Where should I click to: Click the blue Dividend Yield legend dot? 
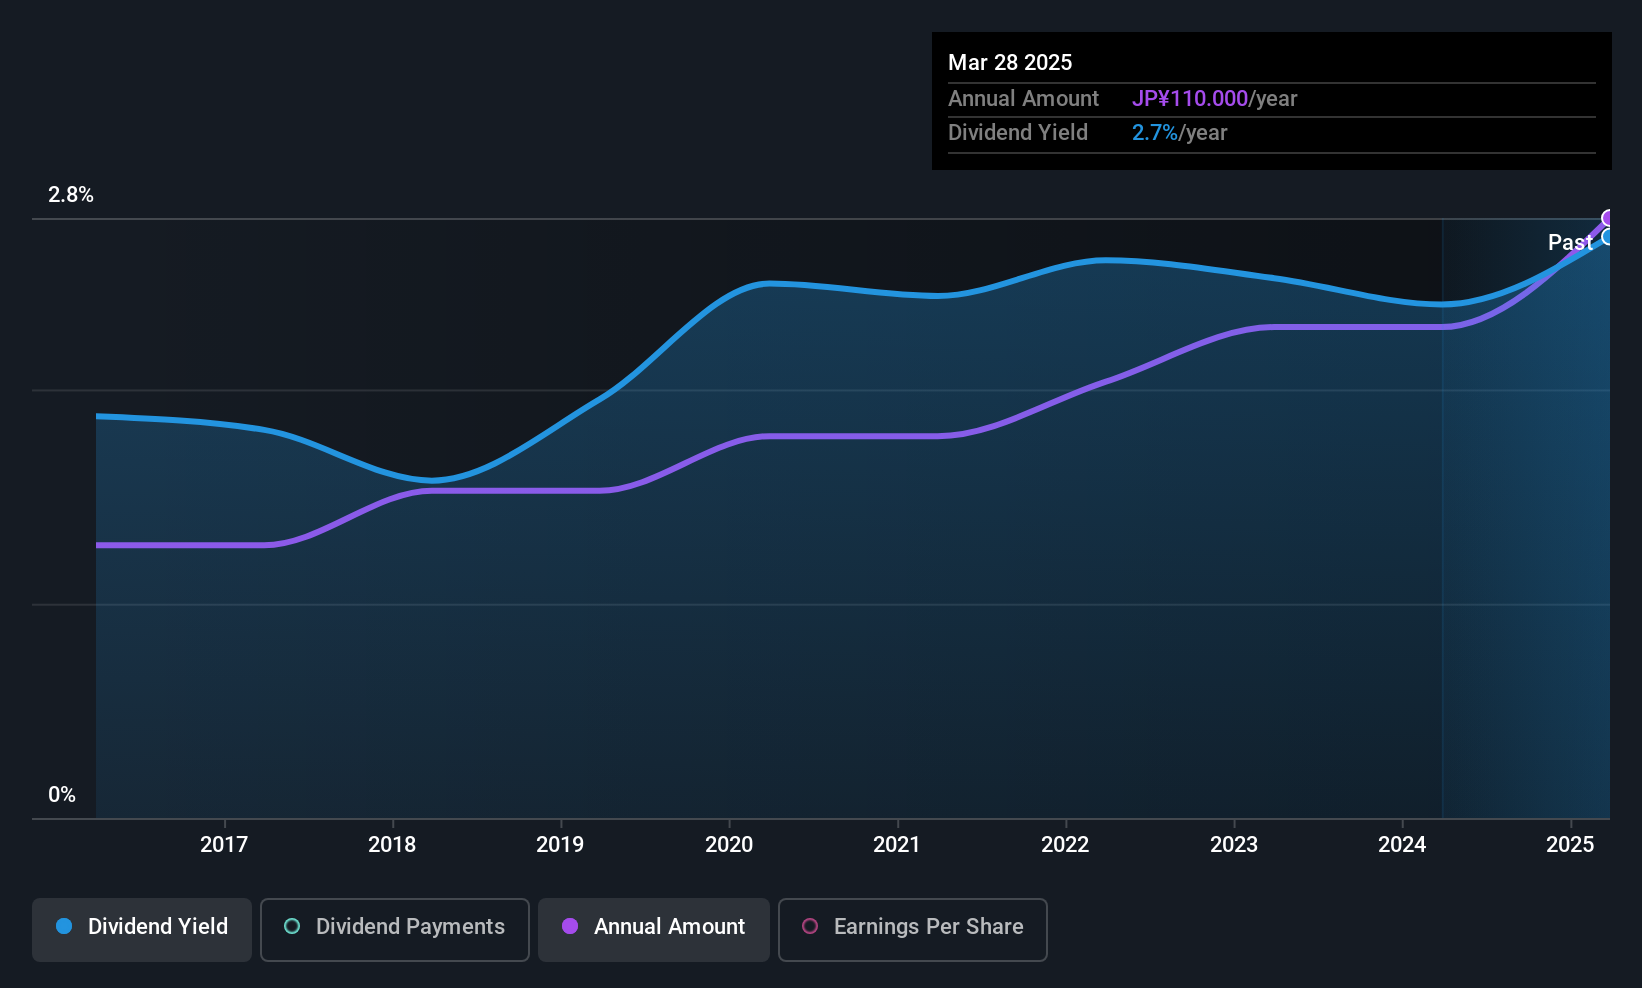point(63,927)
